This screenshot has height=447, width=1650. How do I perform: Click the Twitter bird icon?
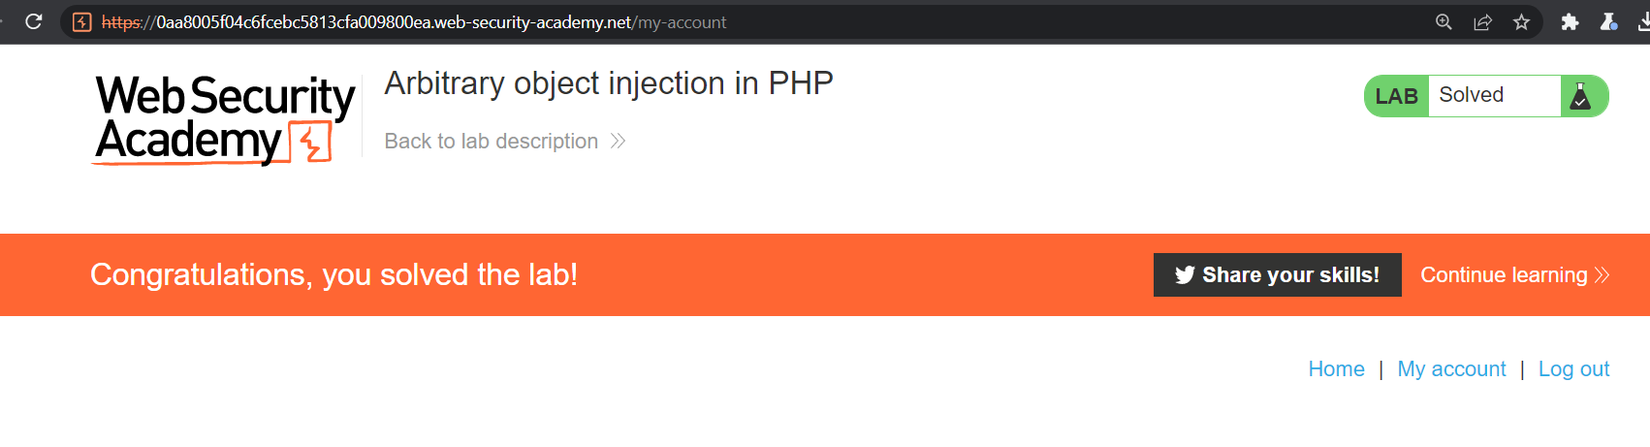tap(1185, 275)
